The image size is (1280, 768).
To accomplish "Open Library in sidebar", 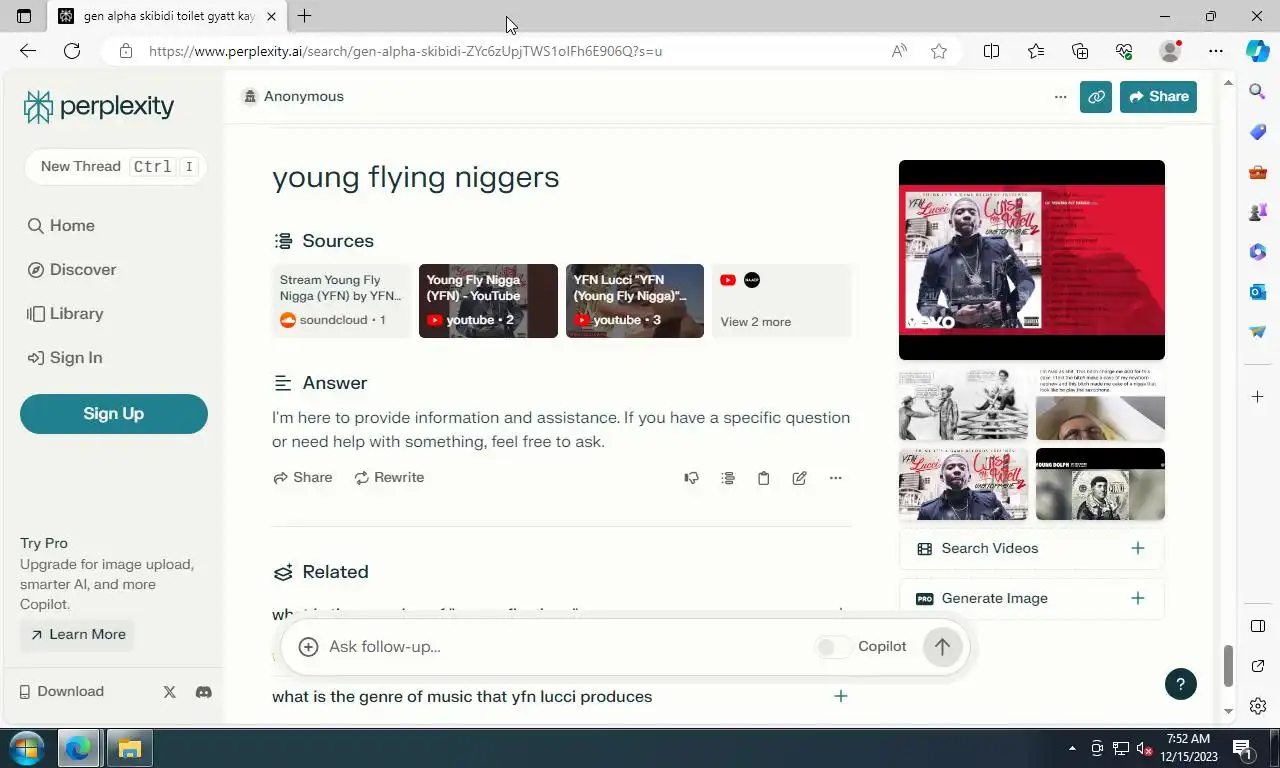I will click(65, 314).
